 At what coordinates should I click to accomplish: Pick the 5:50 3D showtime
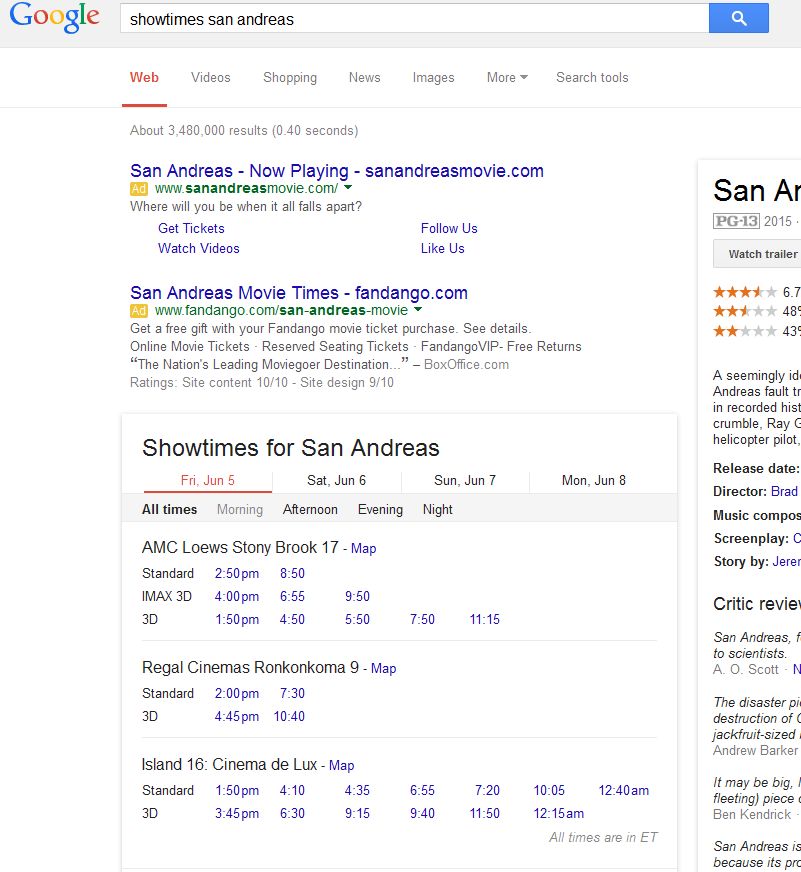357,620
